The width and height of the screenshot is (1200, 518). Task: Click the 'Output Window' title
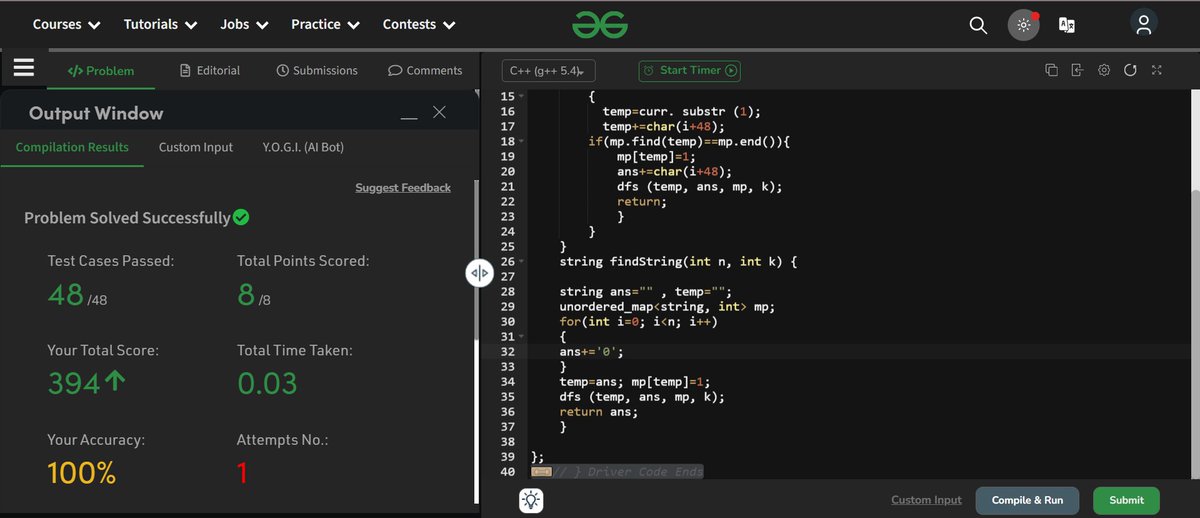point(96,113)
